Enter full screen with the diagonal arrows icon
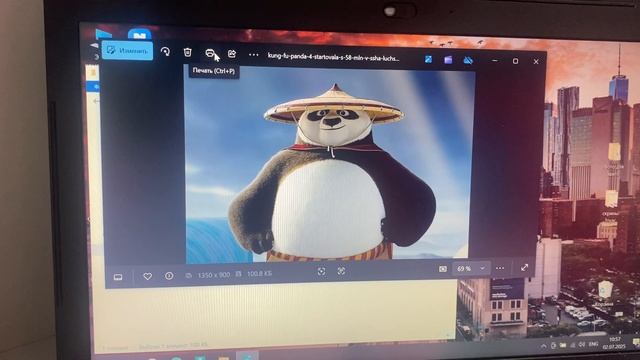 (x=524, y=267)
